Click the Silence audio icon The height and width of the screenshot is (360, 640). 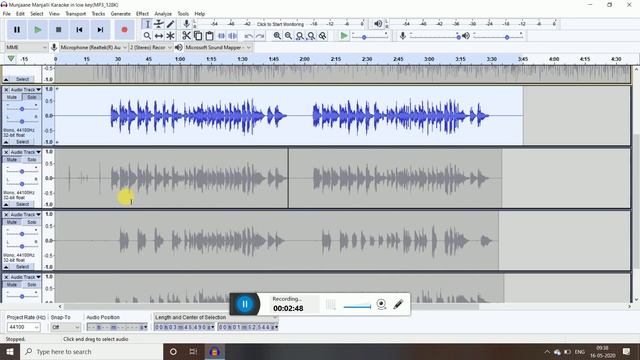click(233, 36)
